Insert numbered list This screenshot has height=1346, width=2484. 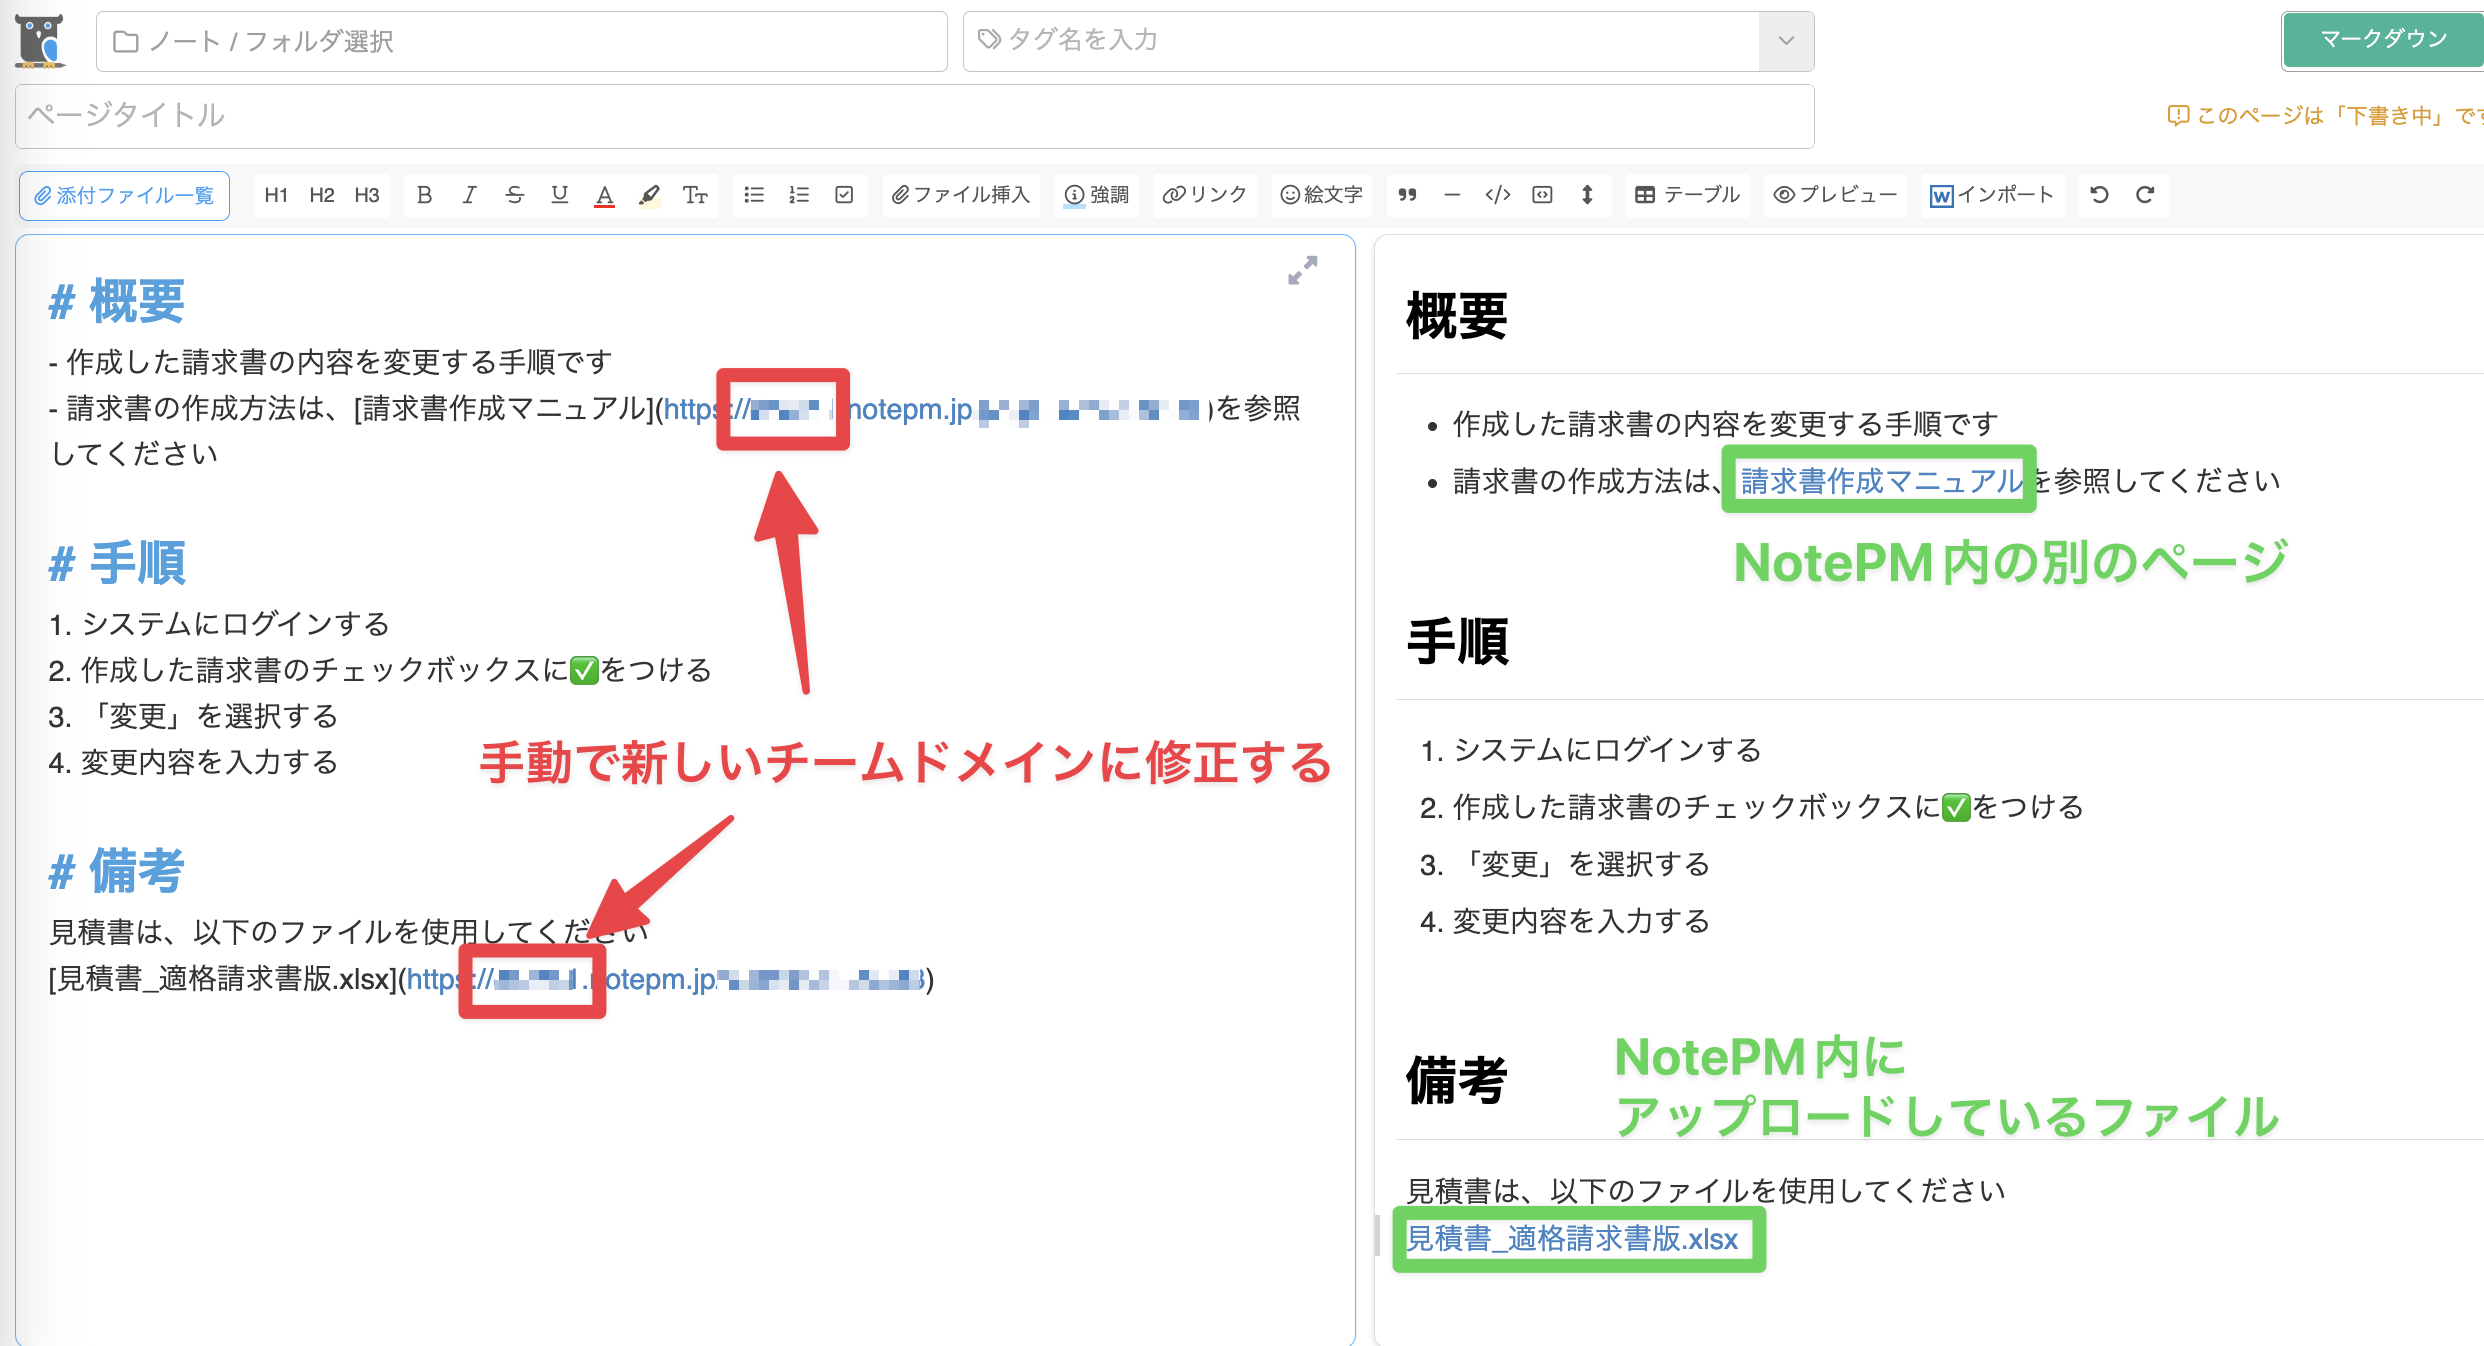click(799, 195)
